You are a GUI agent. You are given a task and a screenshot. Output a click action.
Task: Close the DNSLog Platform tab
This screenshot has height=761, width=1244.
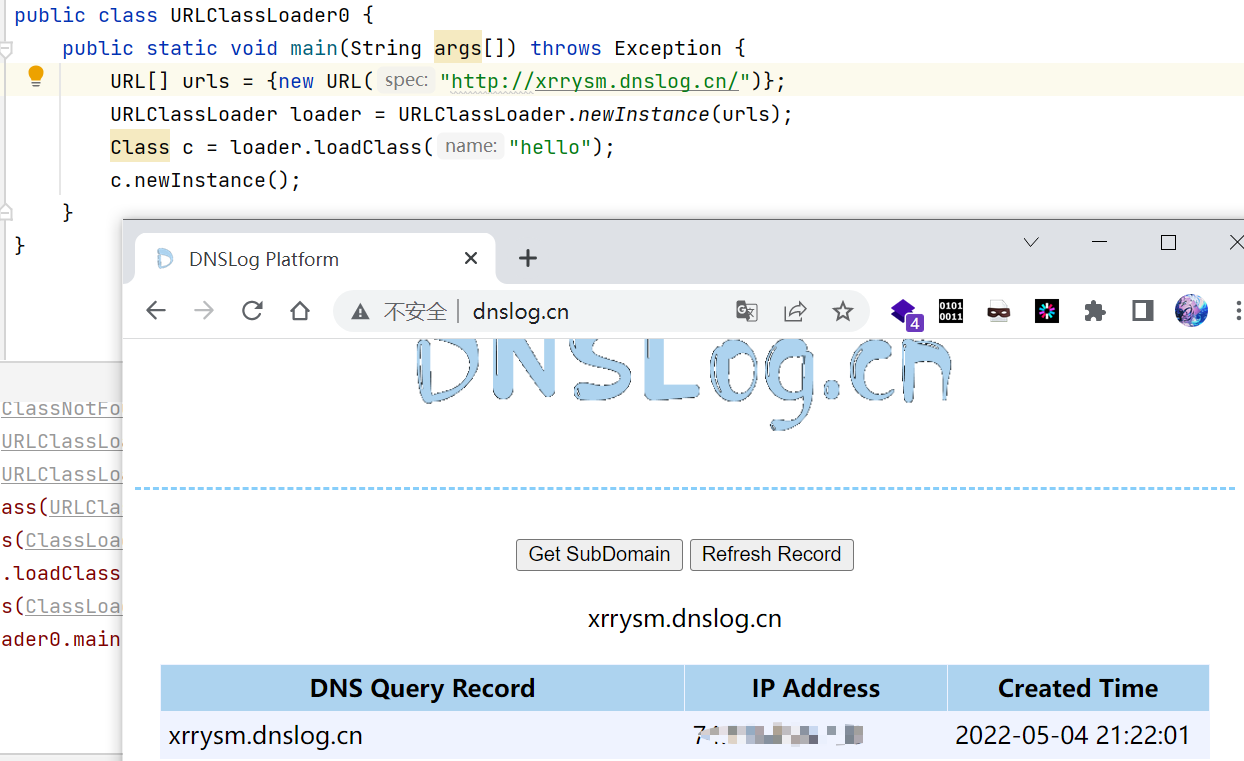(471, 258)
